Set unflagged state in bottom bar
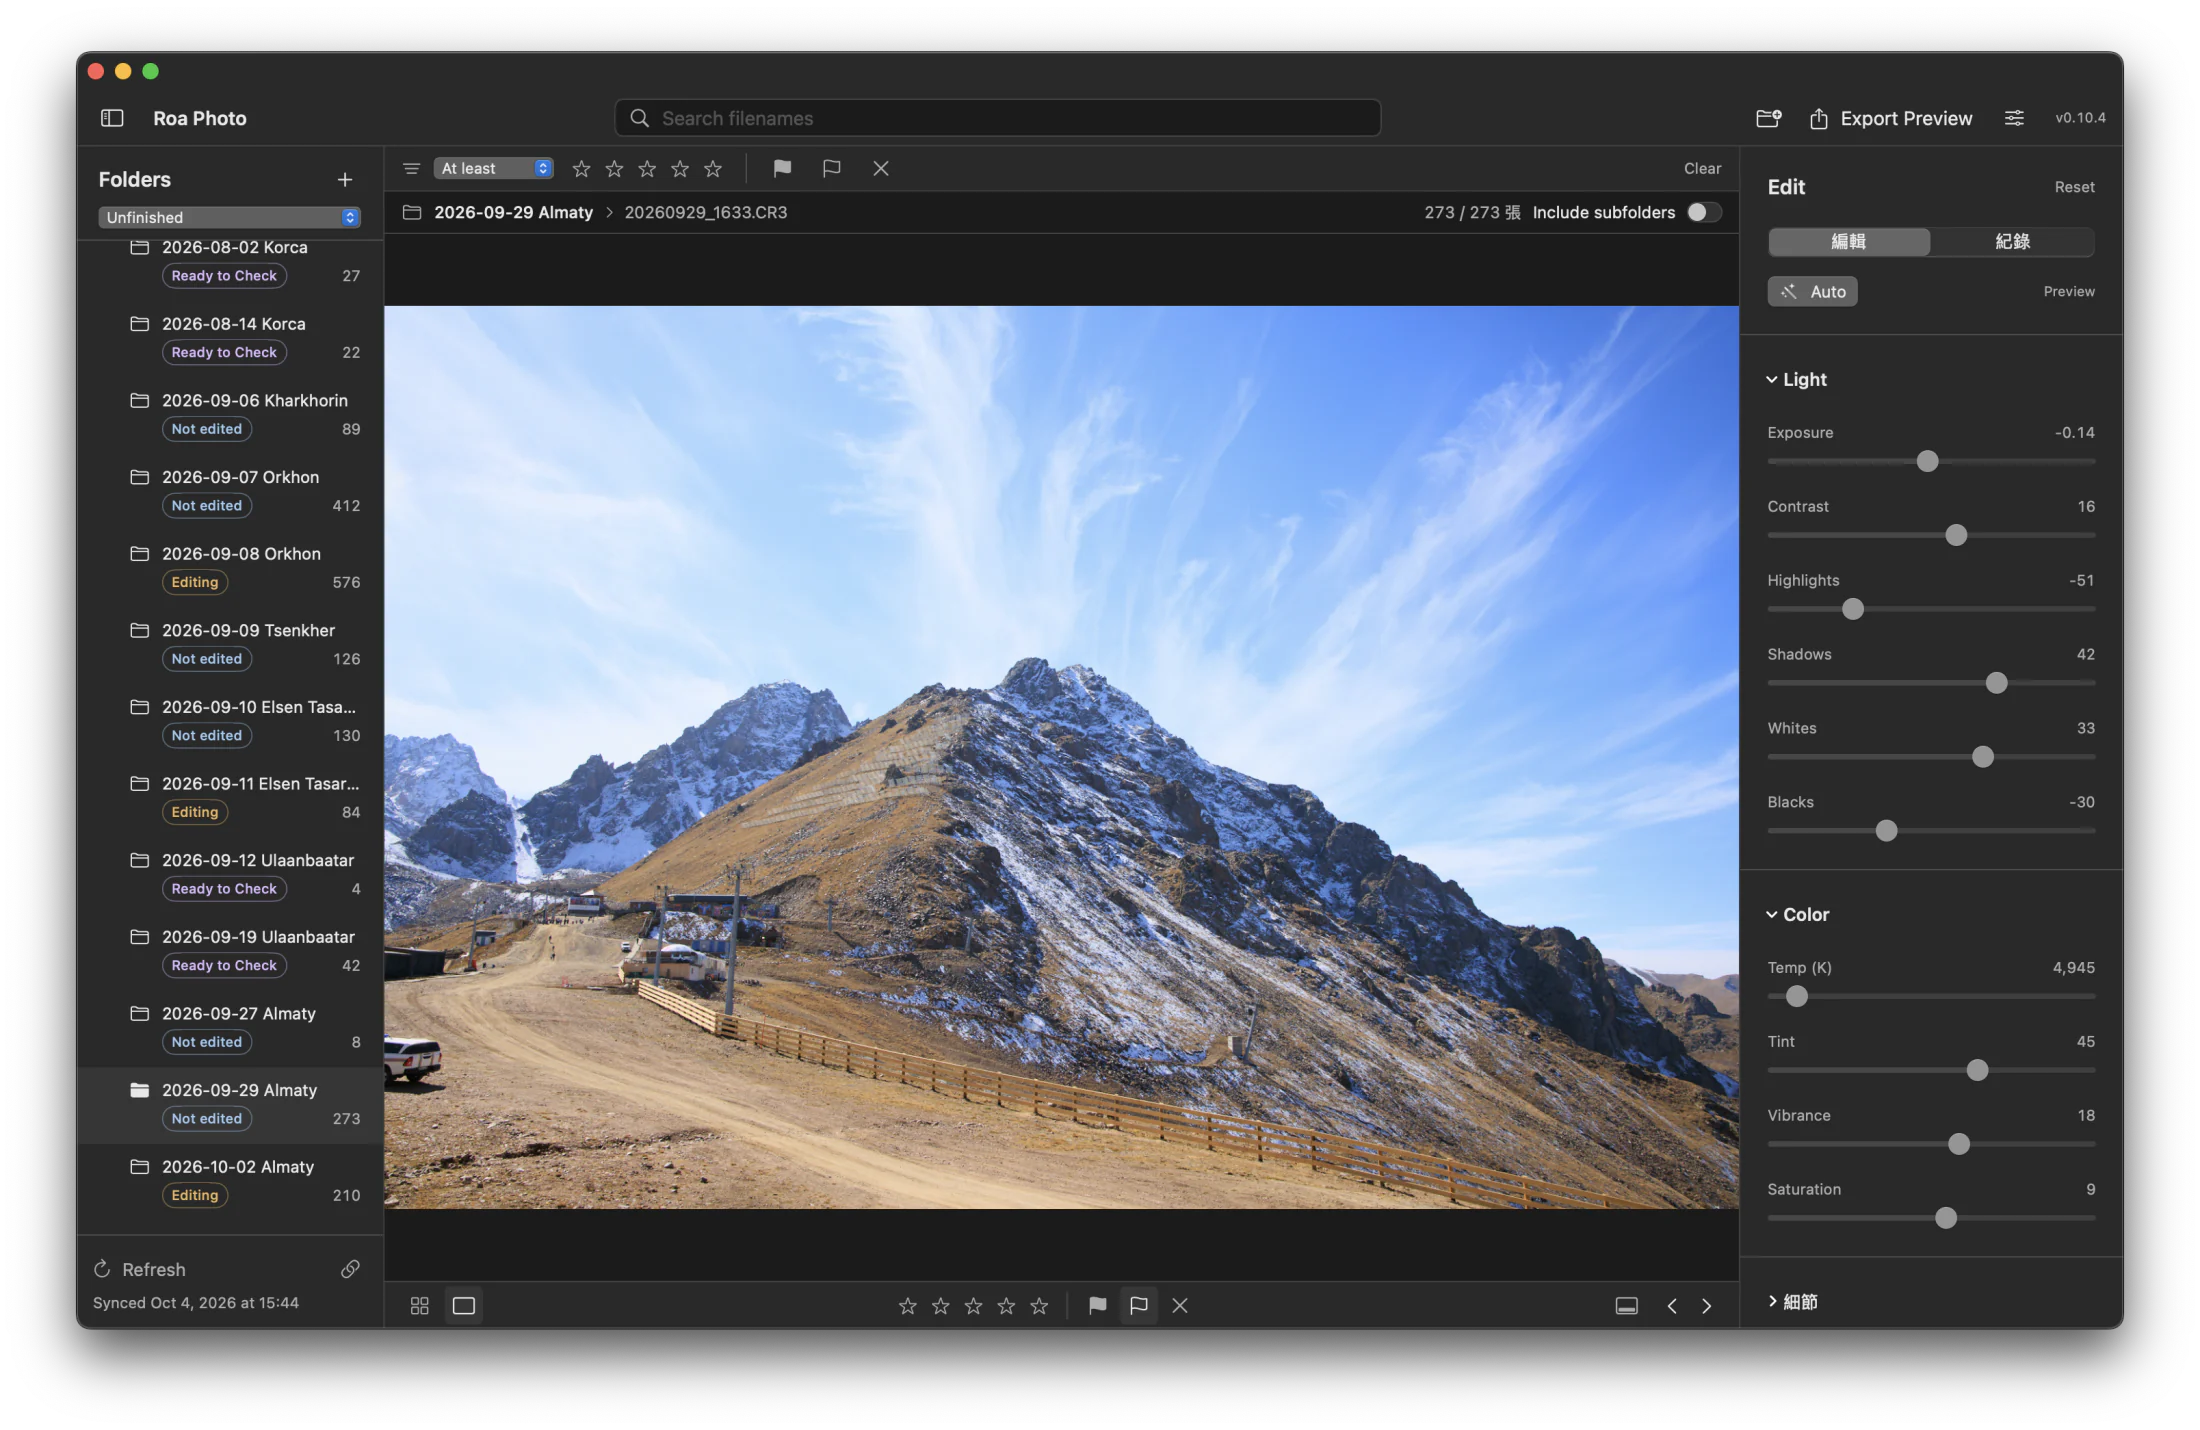Viewport: 2200px width, 1430px height. [1138, 1306]
